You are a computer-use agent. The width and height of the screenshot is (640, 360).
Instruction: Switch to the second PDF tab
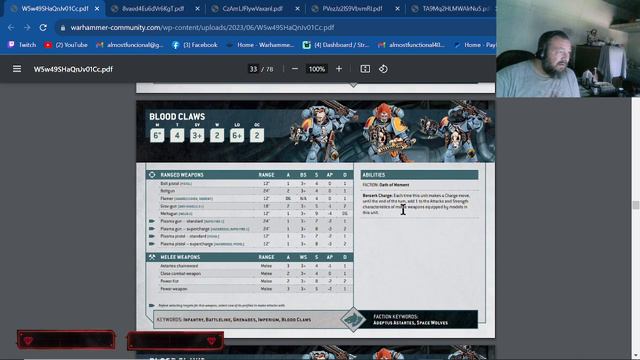[x=153, y=8]
